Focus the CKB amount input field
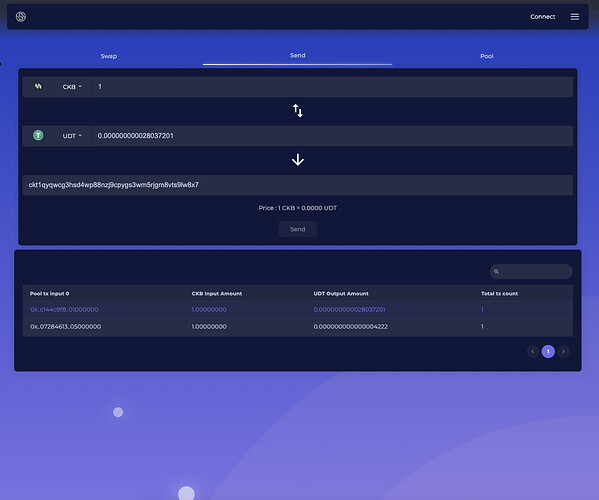Viewport: 599px width, 500px height. pyautogui.click(x=332, y=87)
